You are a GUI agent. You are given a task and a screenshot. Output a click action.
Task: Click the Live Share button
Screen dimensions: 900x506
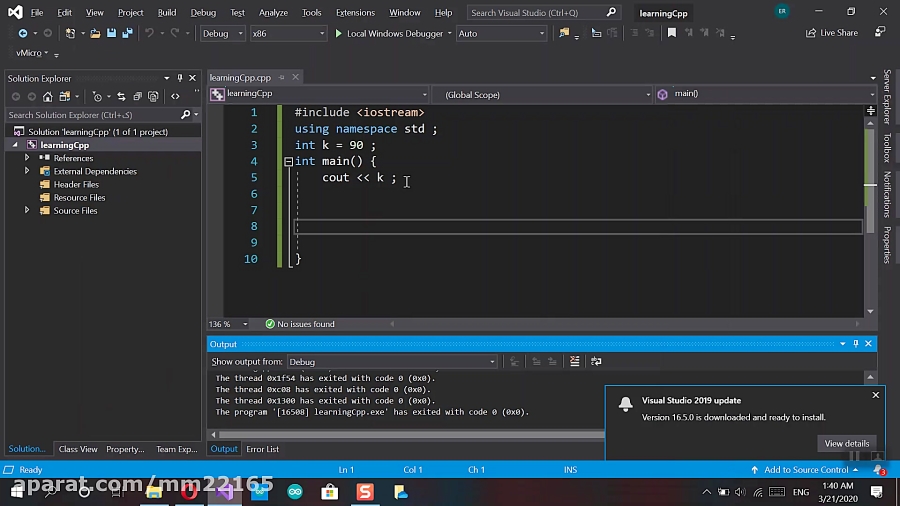832,33
